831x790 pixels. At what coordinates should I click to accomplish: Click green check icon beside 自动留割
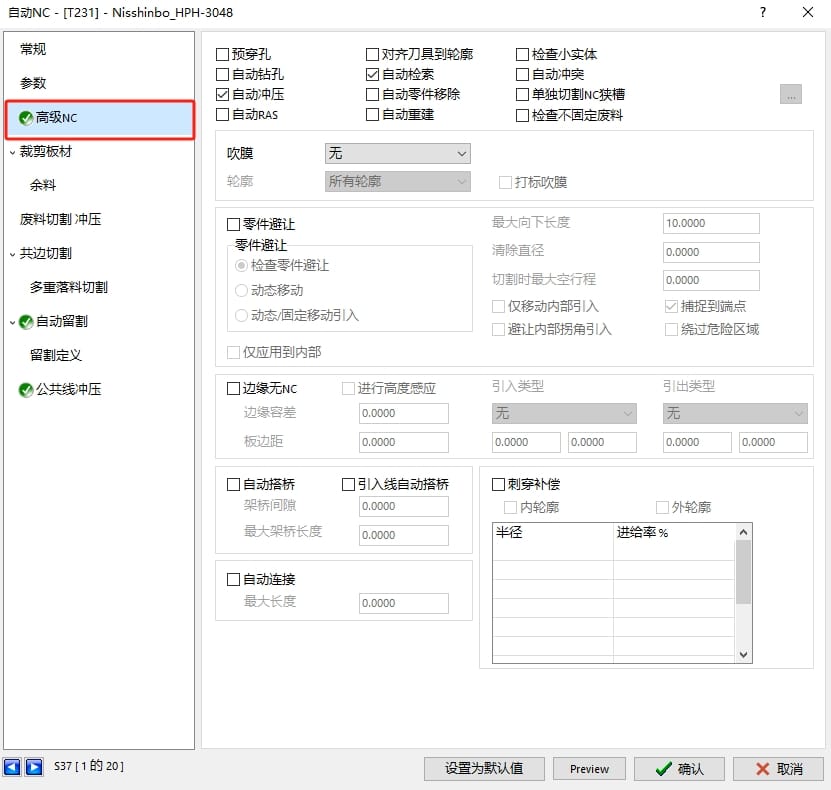[x=26, y=321]
